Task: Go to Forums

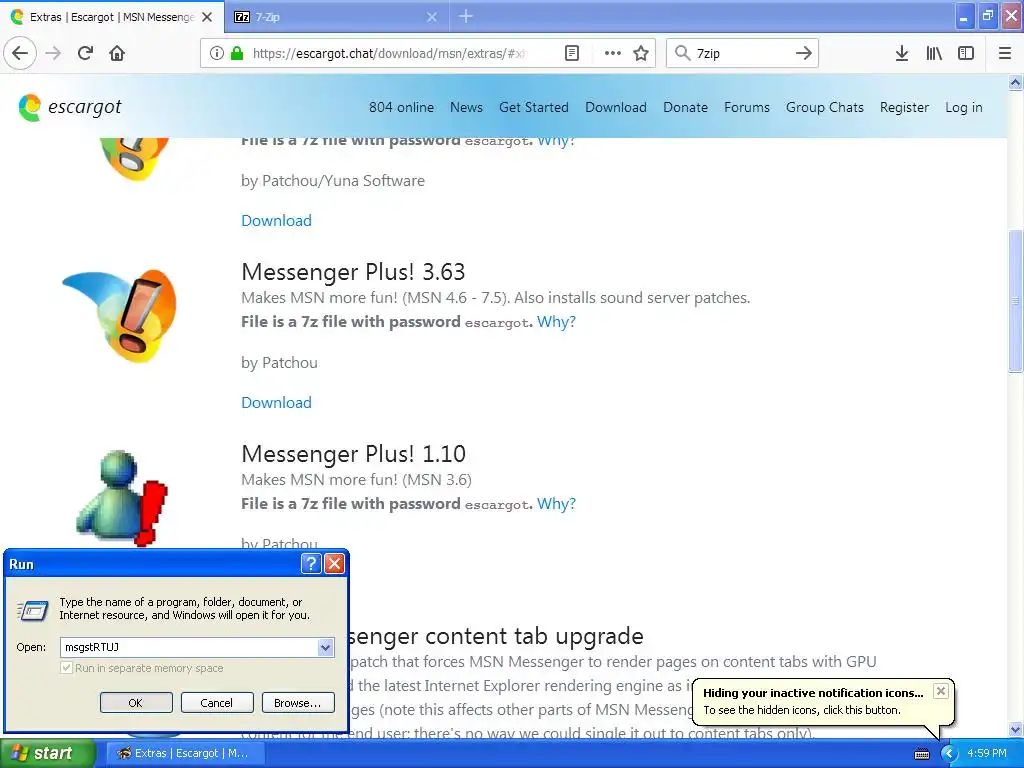Action: click(746, 107)
